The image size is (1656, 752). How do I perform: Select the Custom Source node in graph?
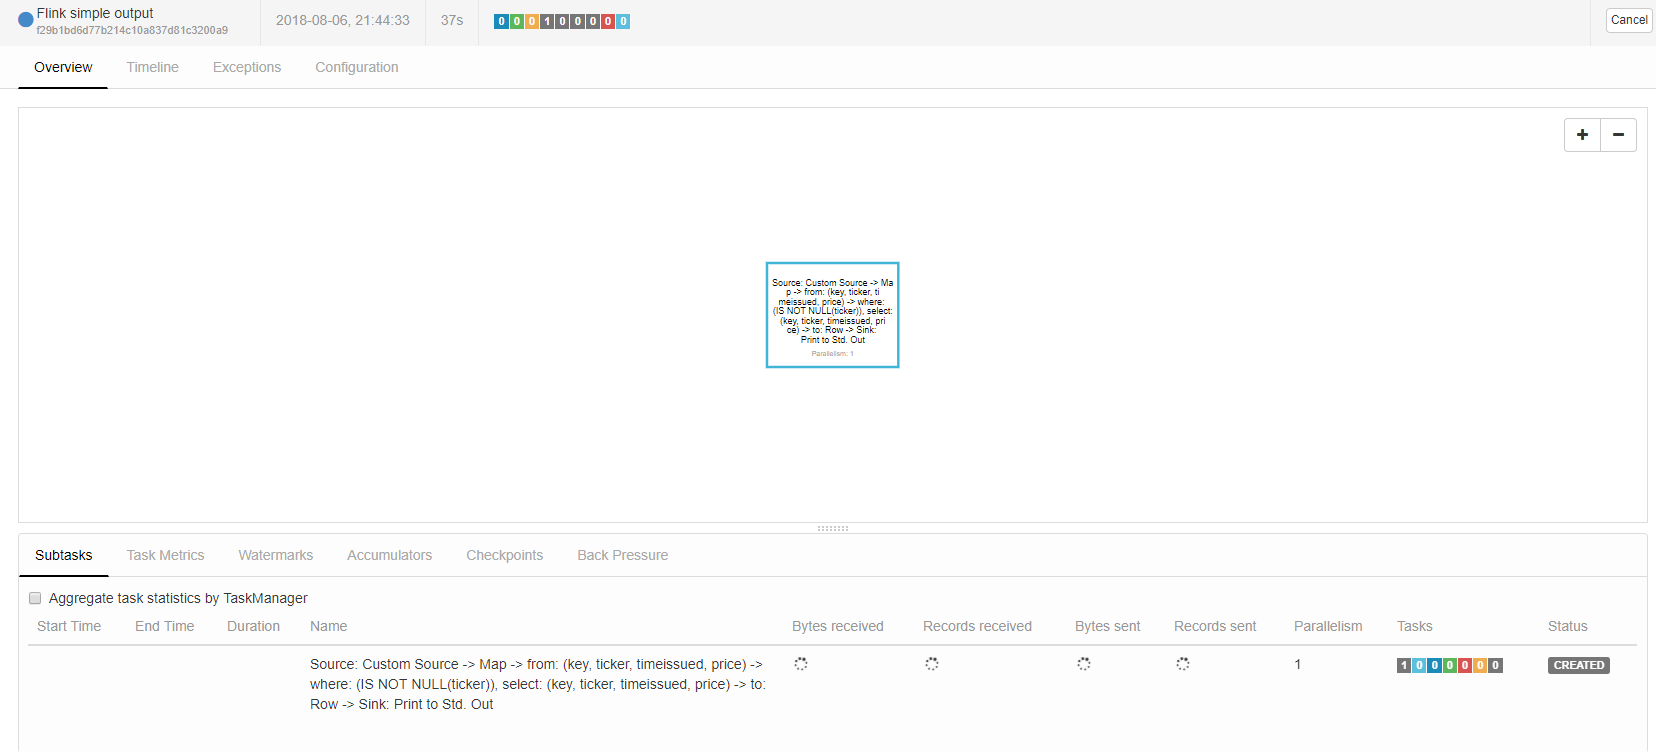tap(832, 315)
